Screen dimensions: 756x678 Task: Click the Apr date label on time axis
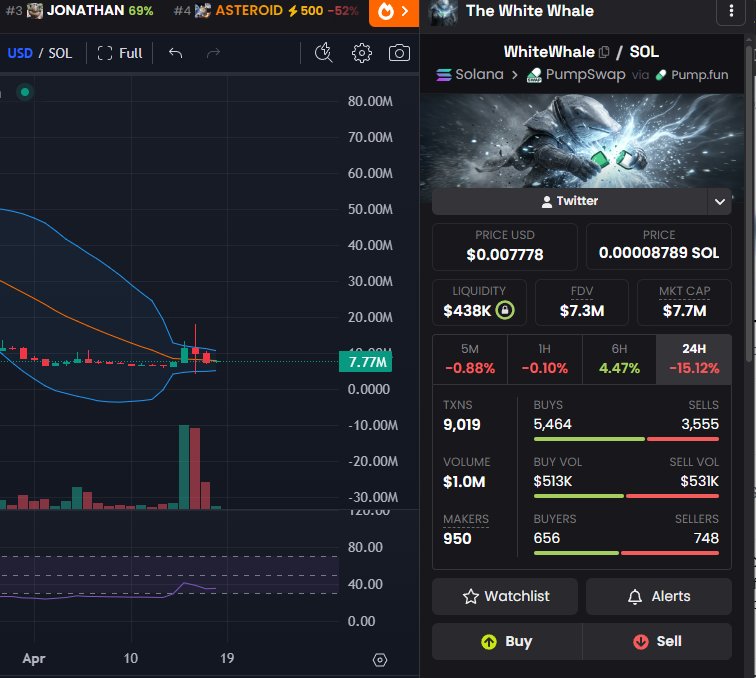pos(34,659)
